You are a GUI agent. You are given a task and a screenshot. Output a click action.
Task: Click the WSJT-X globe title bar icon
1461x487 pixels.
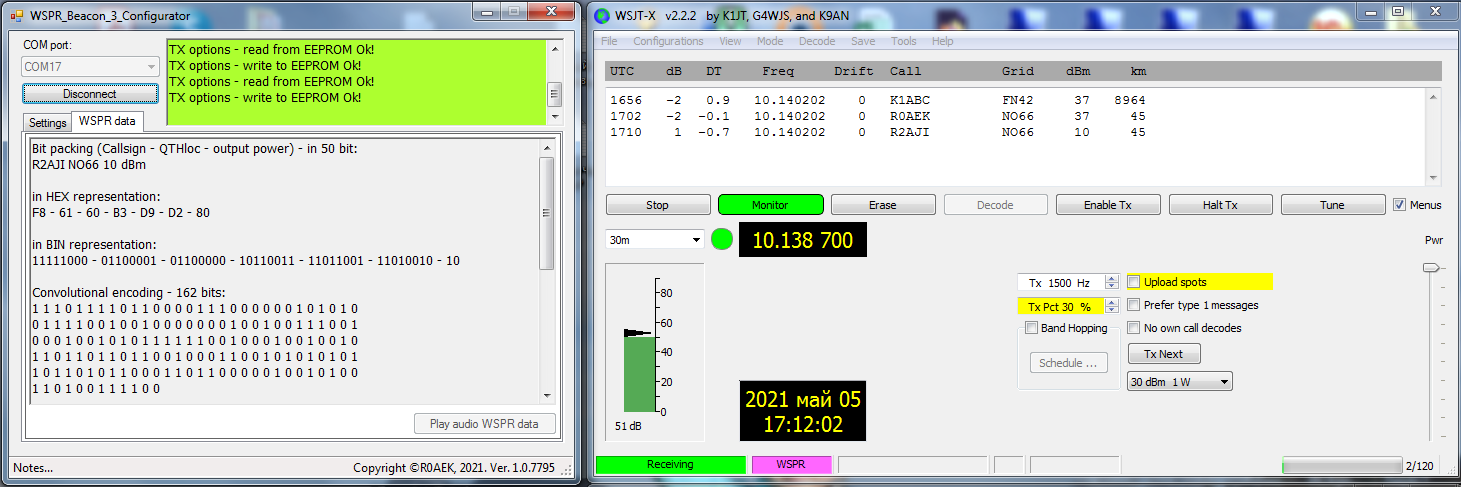pyautogui.click(x=603, y=15)
